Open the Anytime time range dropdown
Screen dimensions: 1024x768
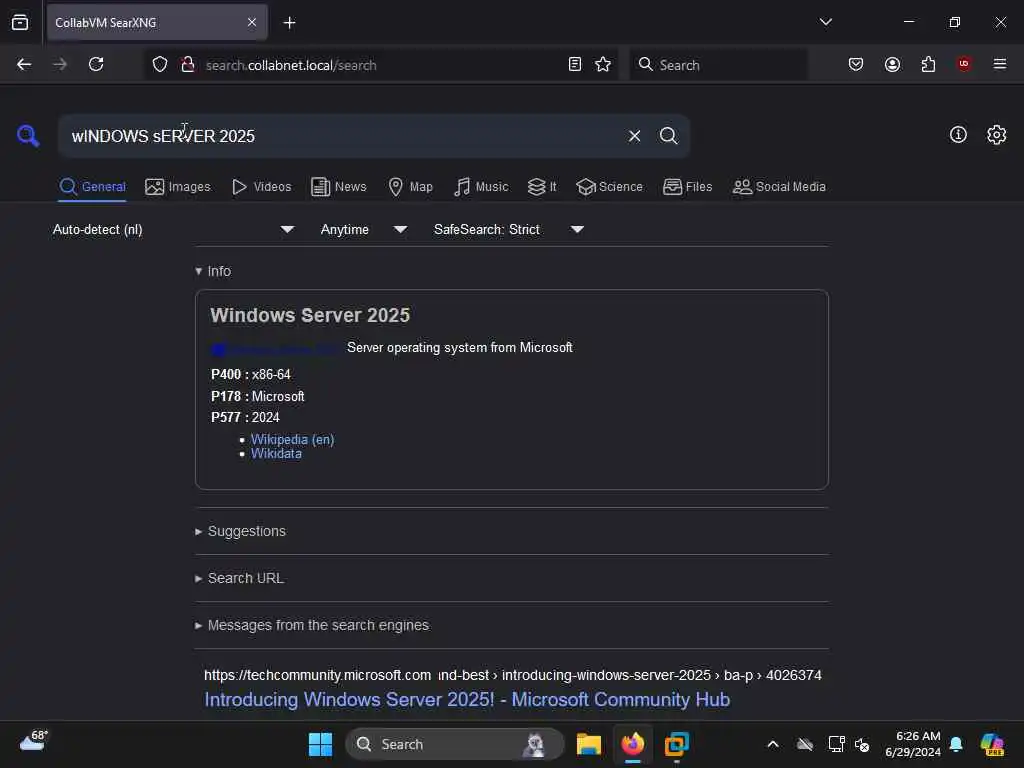point(364,229)
